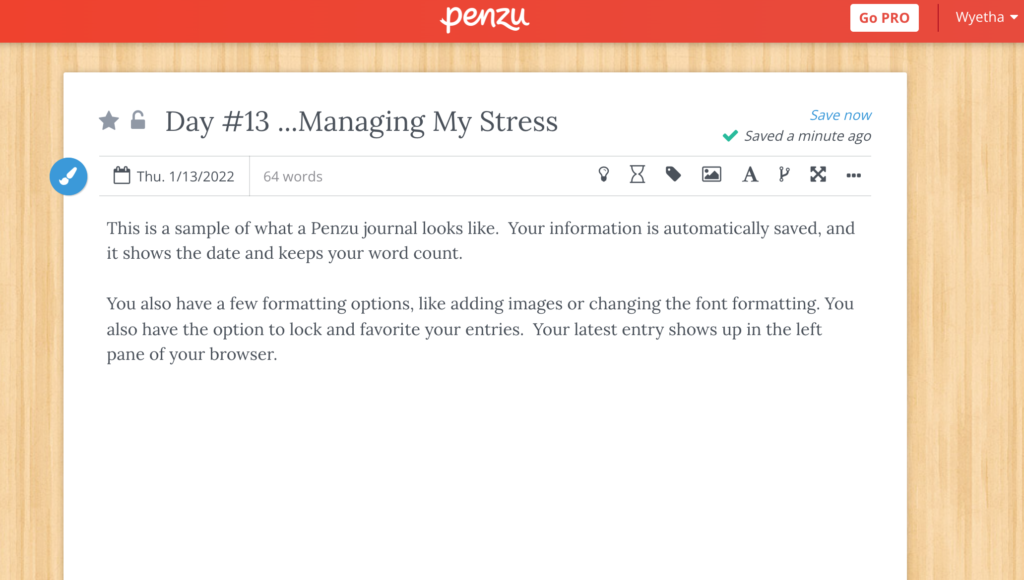Click the Go PRO button

coord(884,18)
